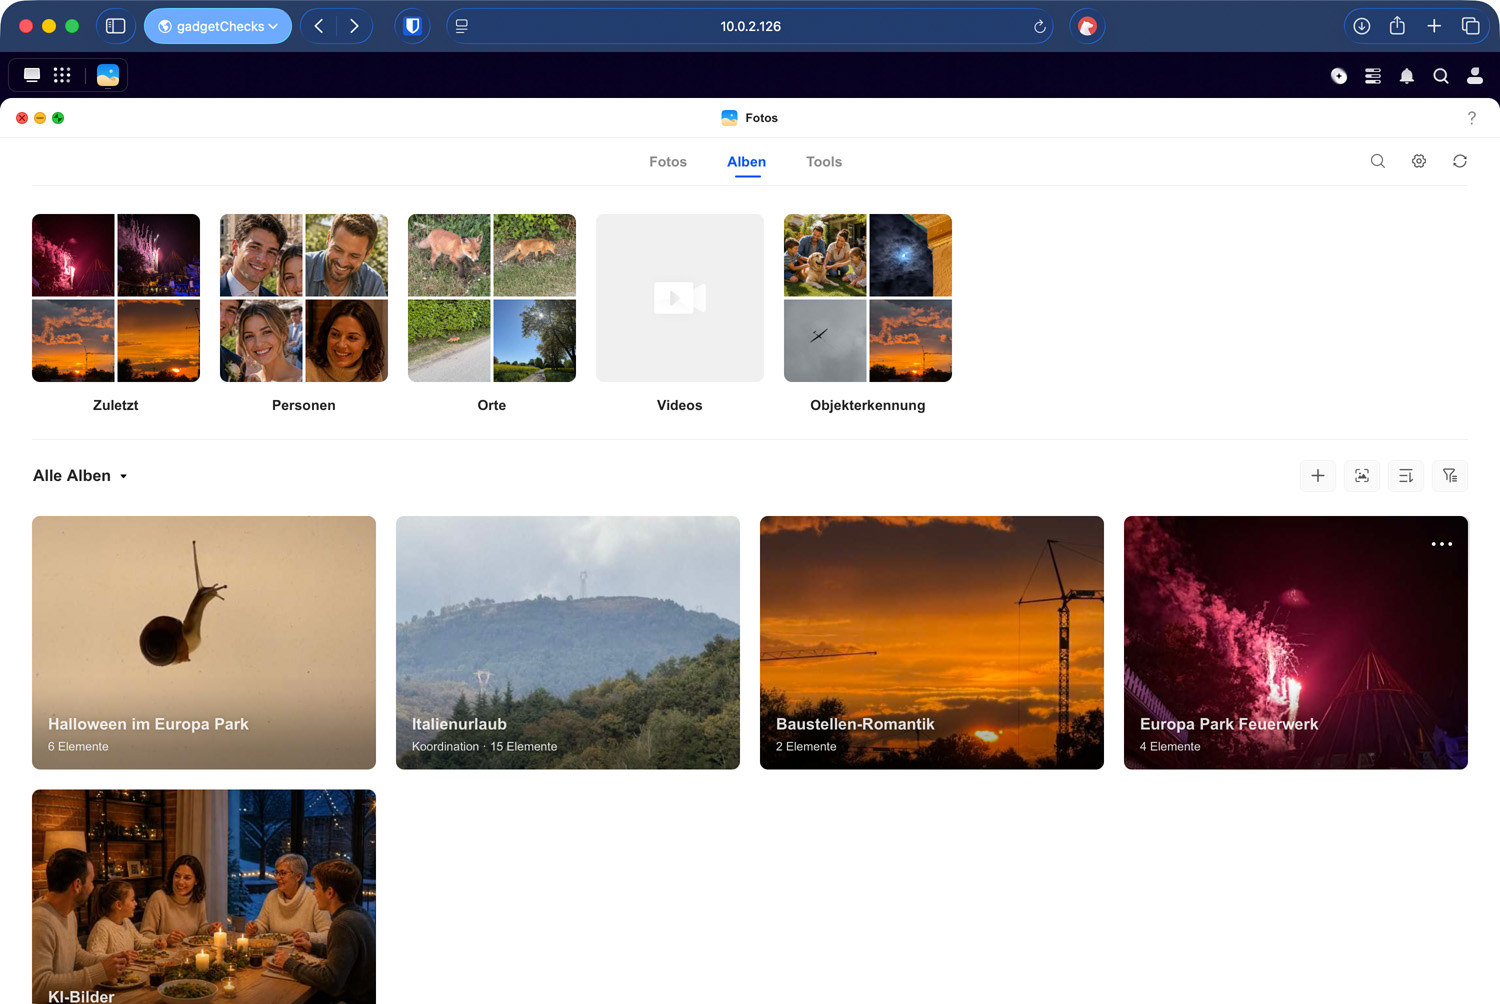1500x1004 pixels.
Task: Click the plus icon to create an album
Action: pos(1318,476)
